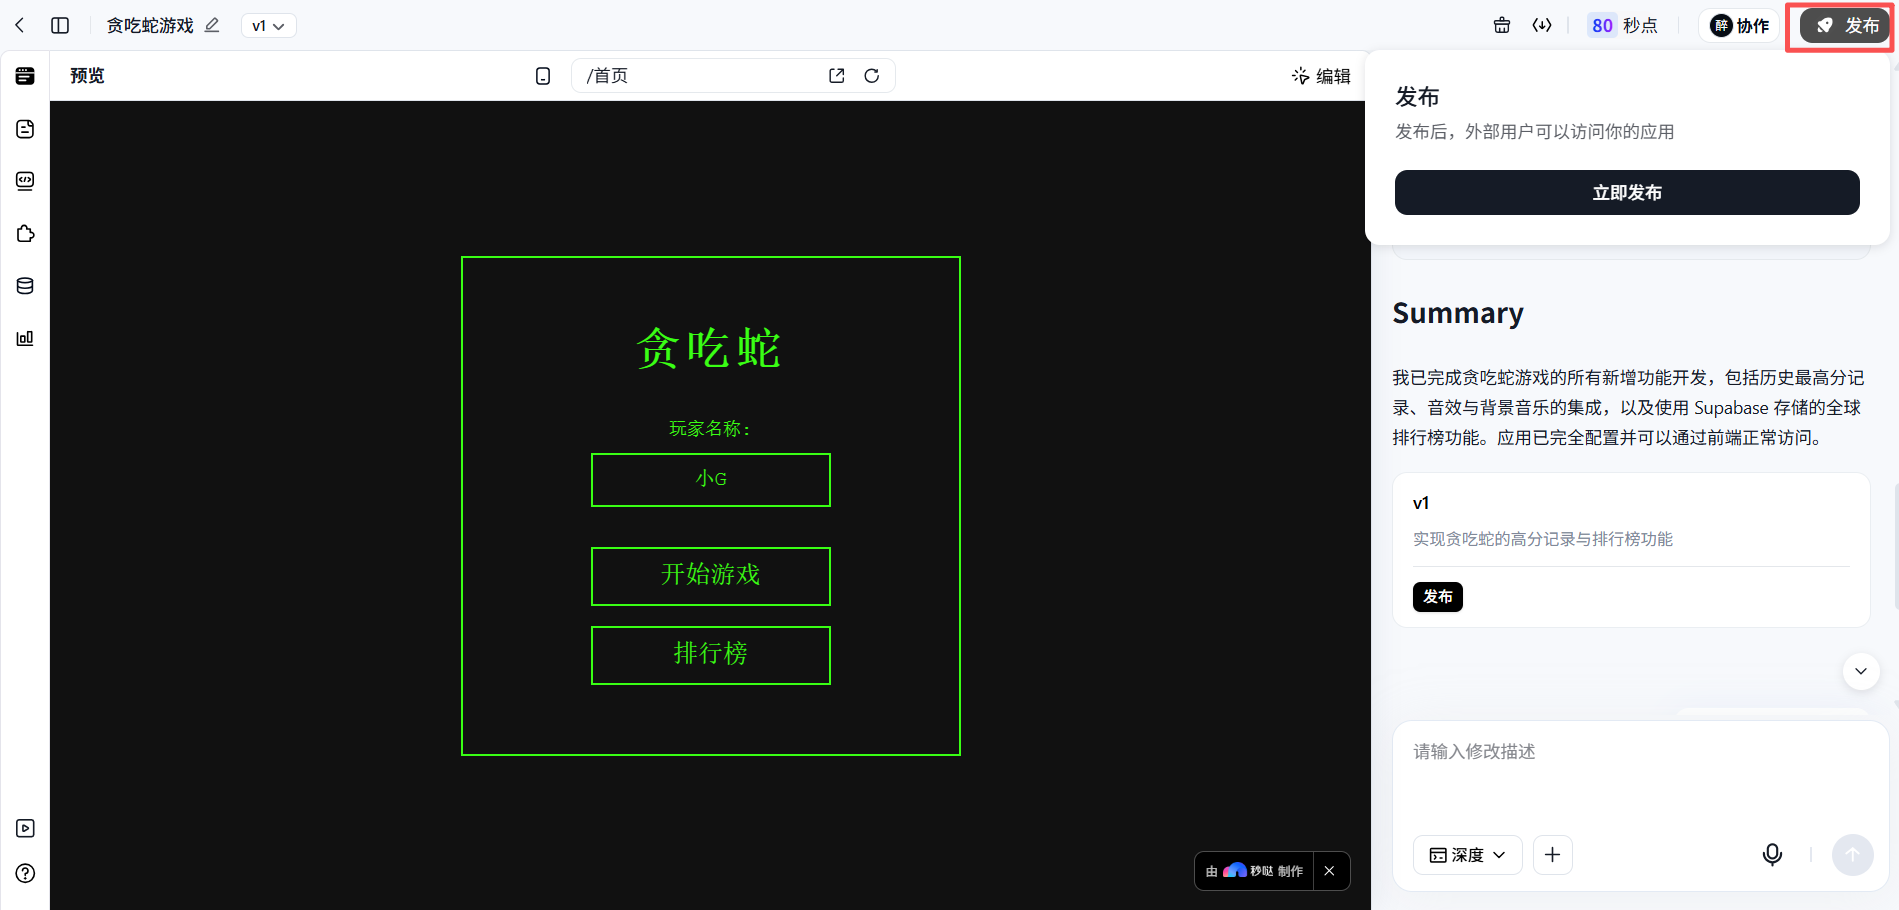This screenshot has width=1899, height=910.
Task: Click the scroll-down chevron circle in chat
Action: pos(1860,671)
